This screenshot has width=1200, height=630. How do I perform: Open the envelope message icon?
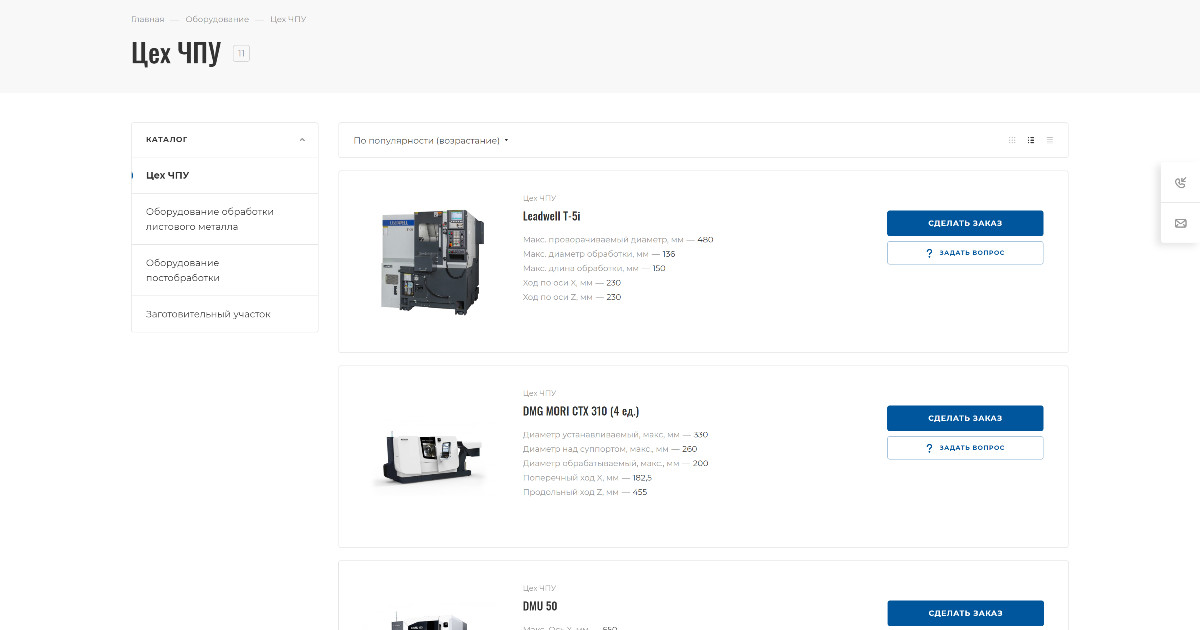coord(1180,223)
